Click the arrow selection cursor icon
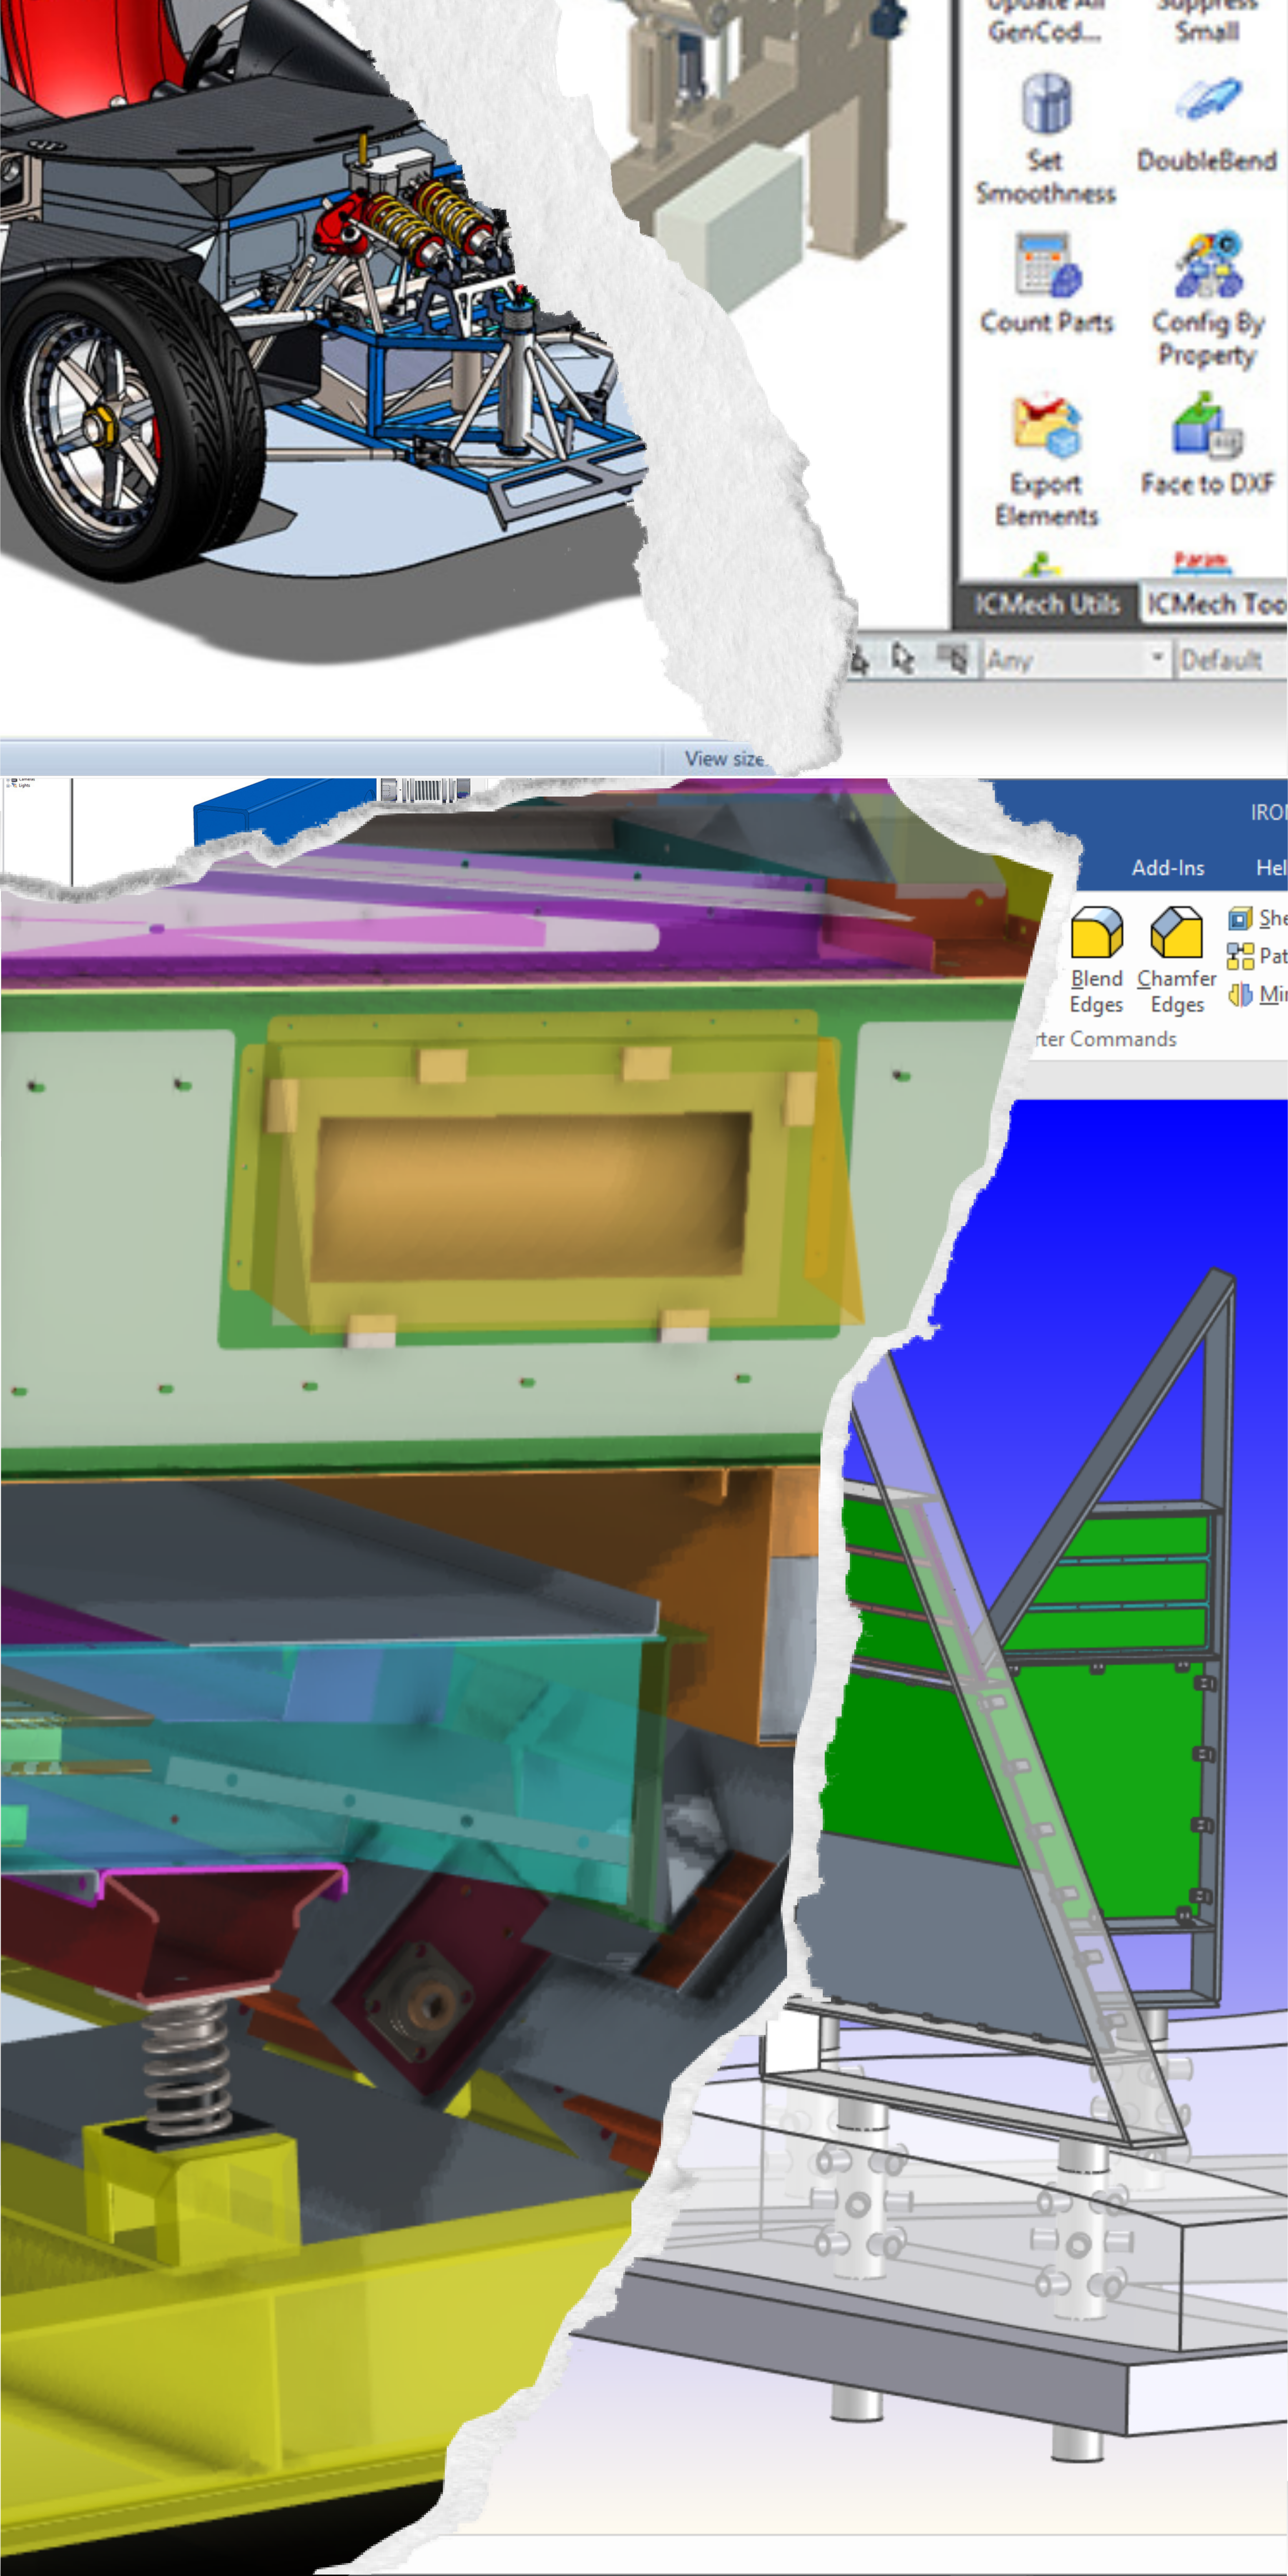1288x2576 pixels. [x=903, y=659]
